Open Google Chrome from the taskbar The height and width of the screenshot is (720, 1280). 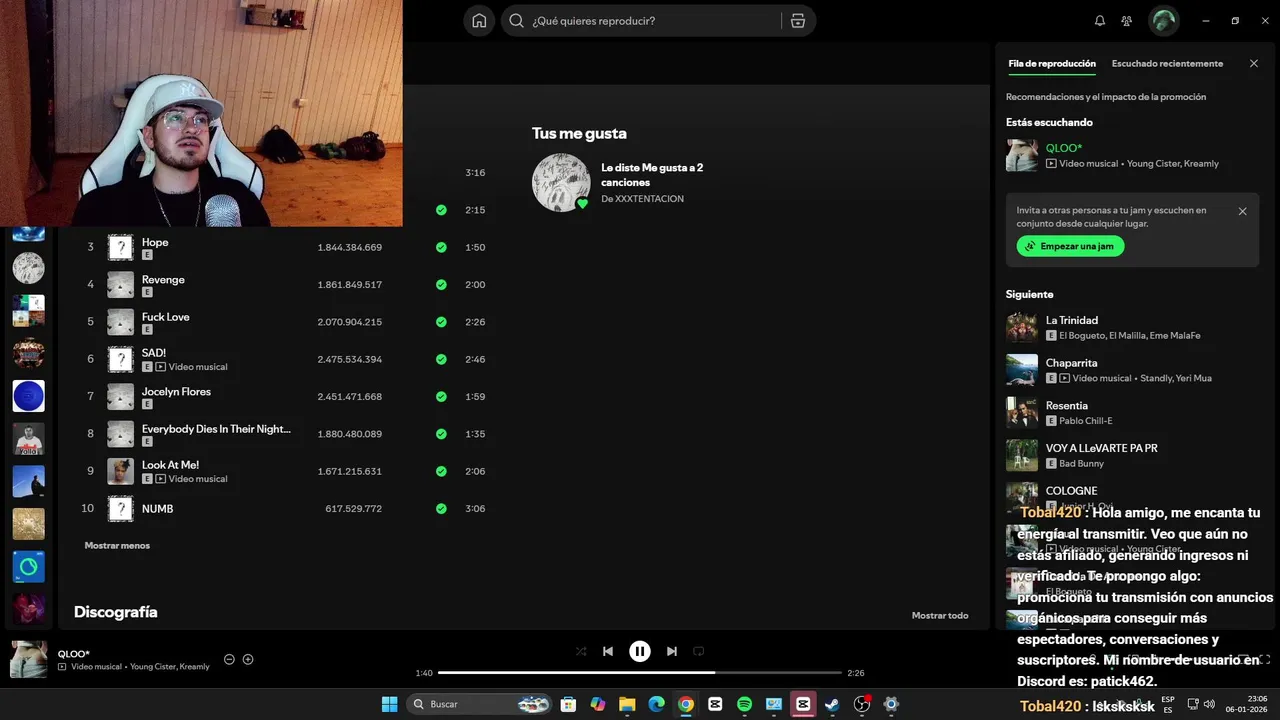pyautogui.click(x=686, y=704)
